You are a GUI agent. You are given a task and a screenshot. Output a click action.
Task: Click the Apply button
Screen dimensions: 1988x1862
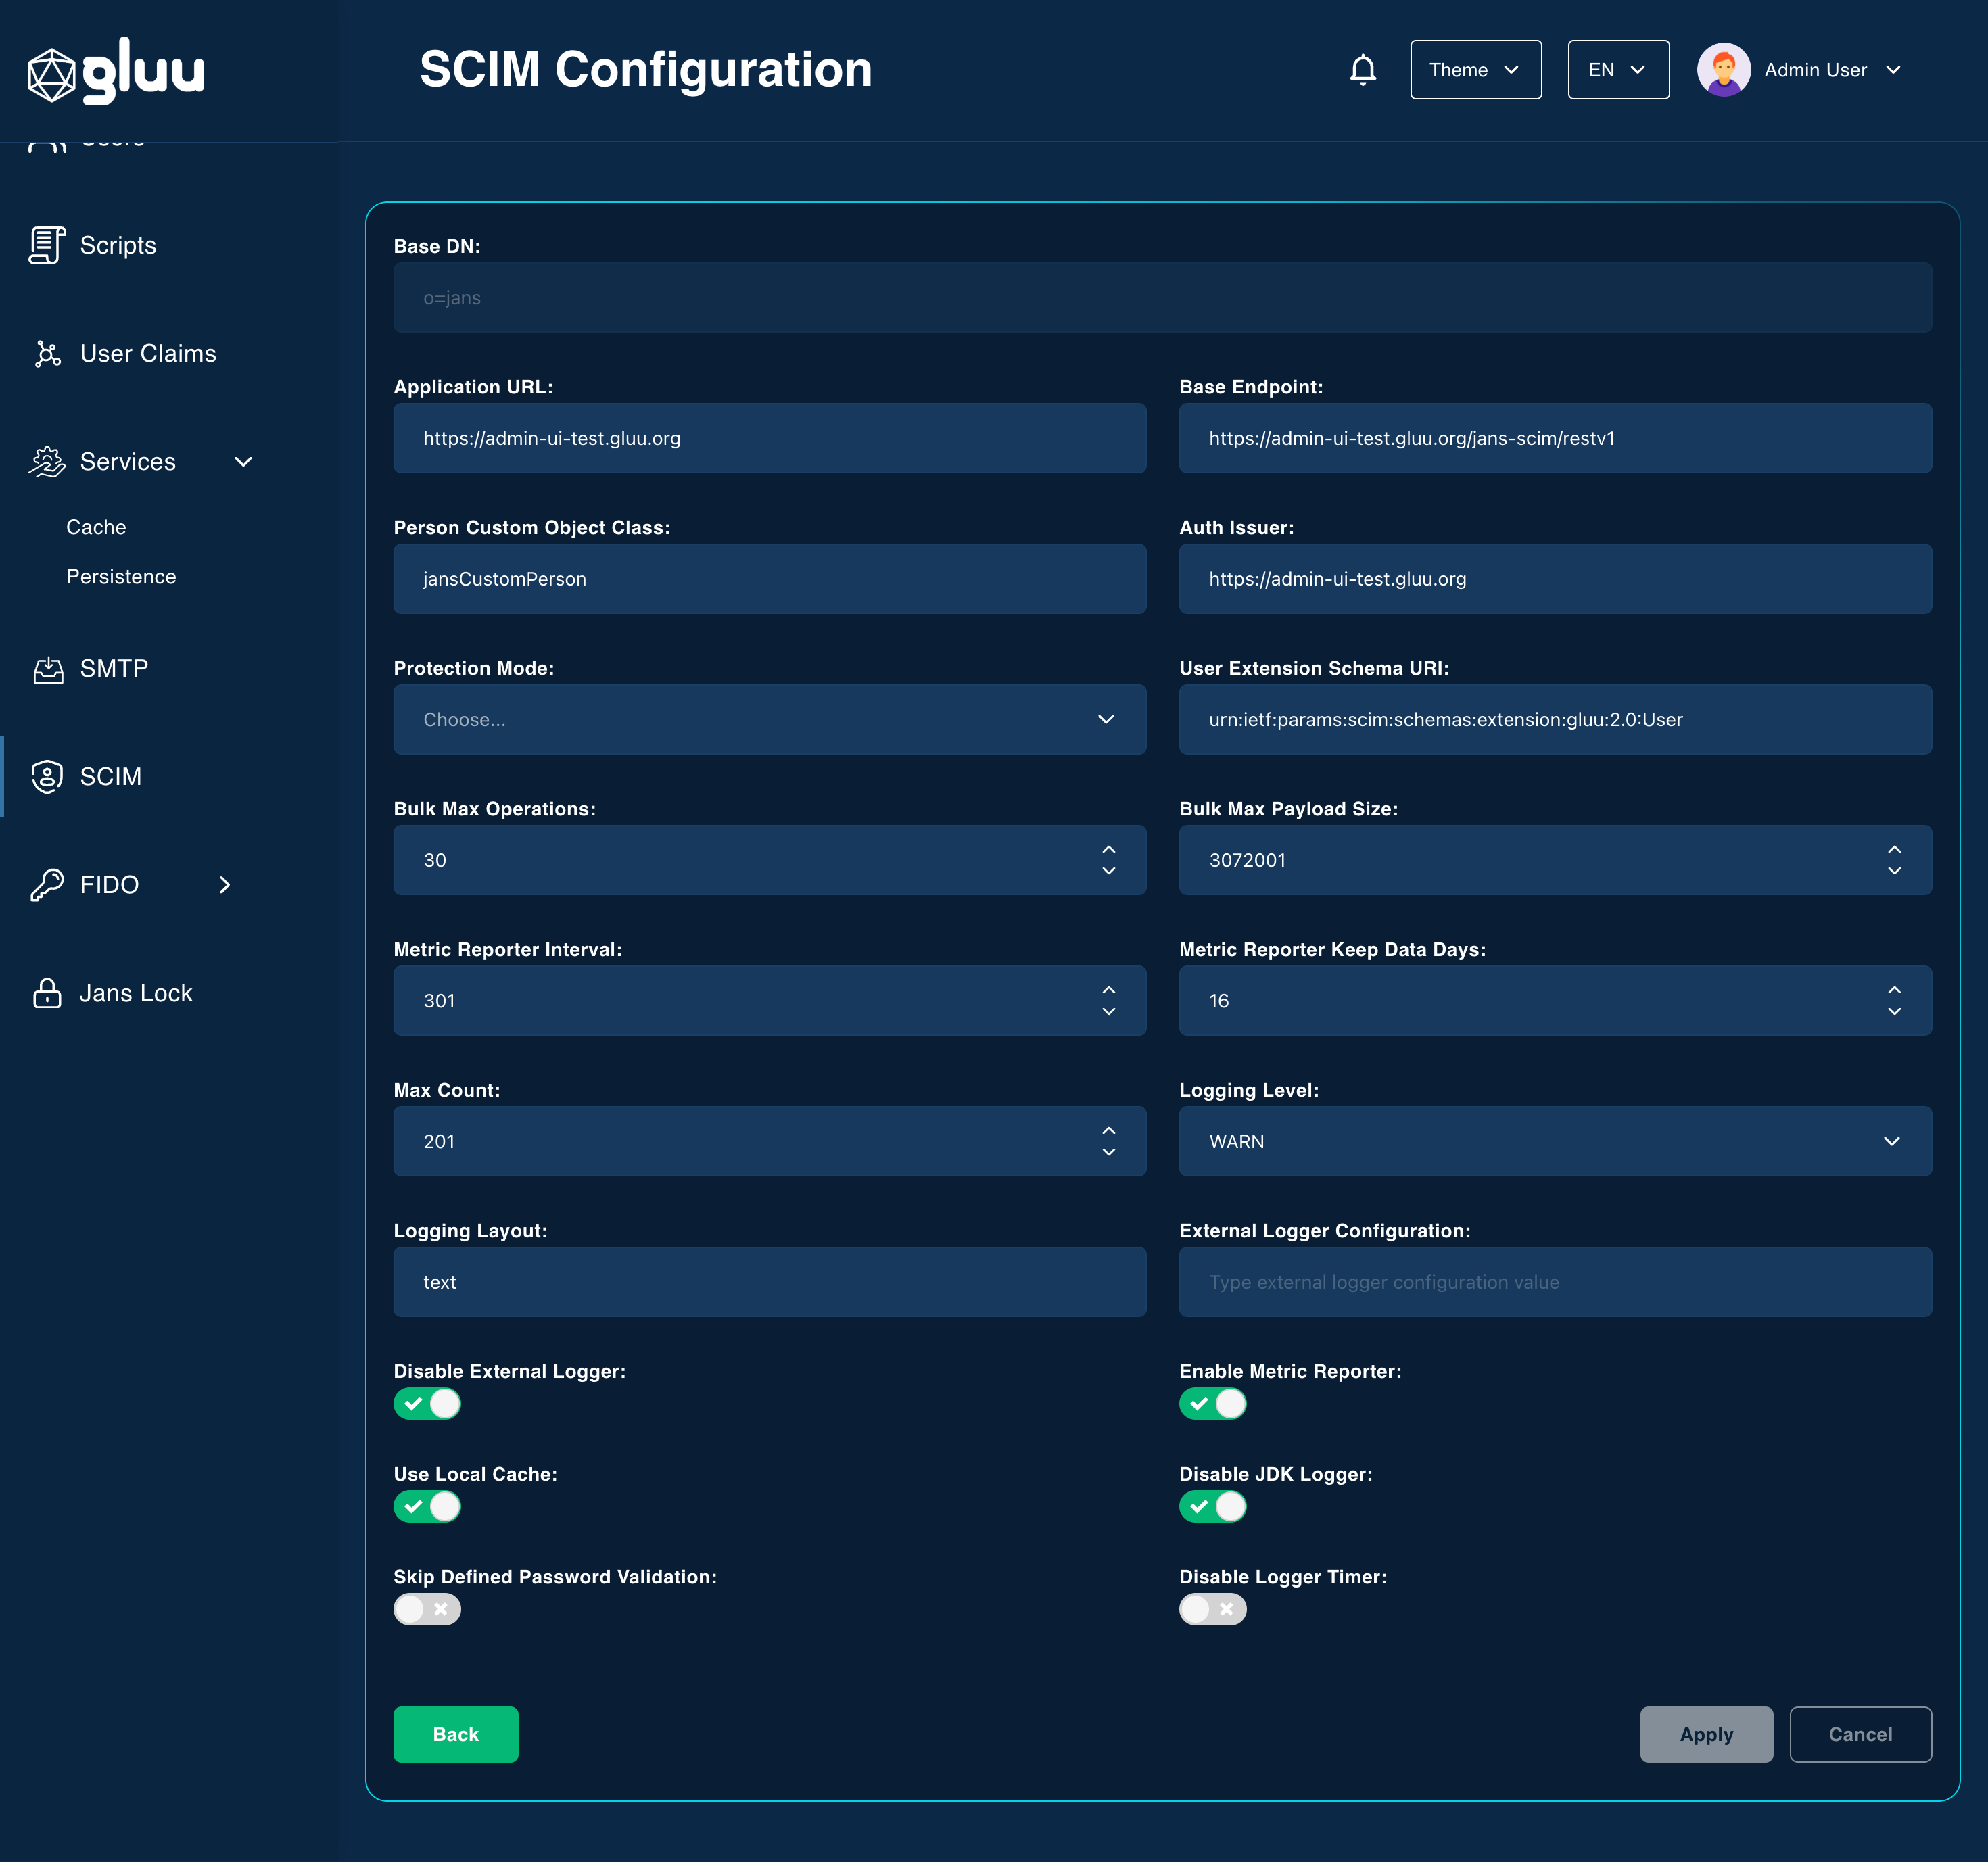point(1706,1735)
